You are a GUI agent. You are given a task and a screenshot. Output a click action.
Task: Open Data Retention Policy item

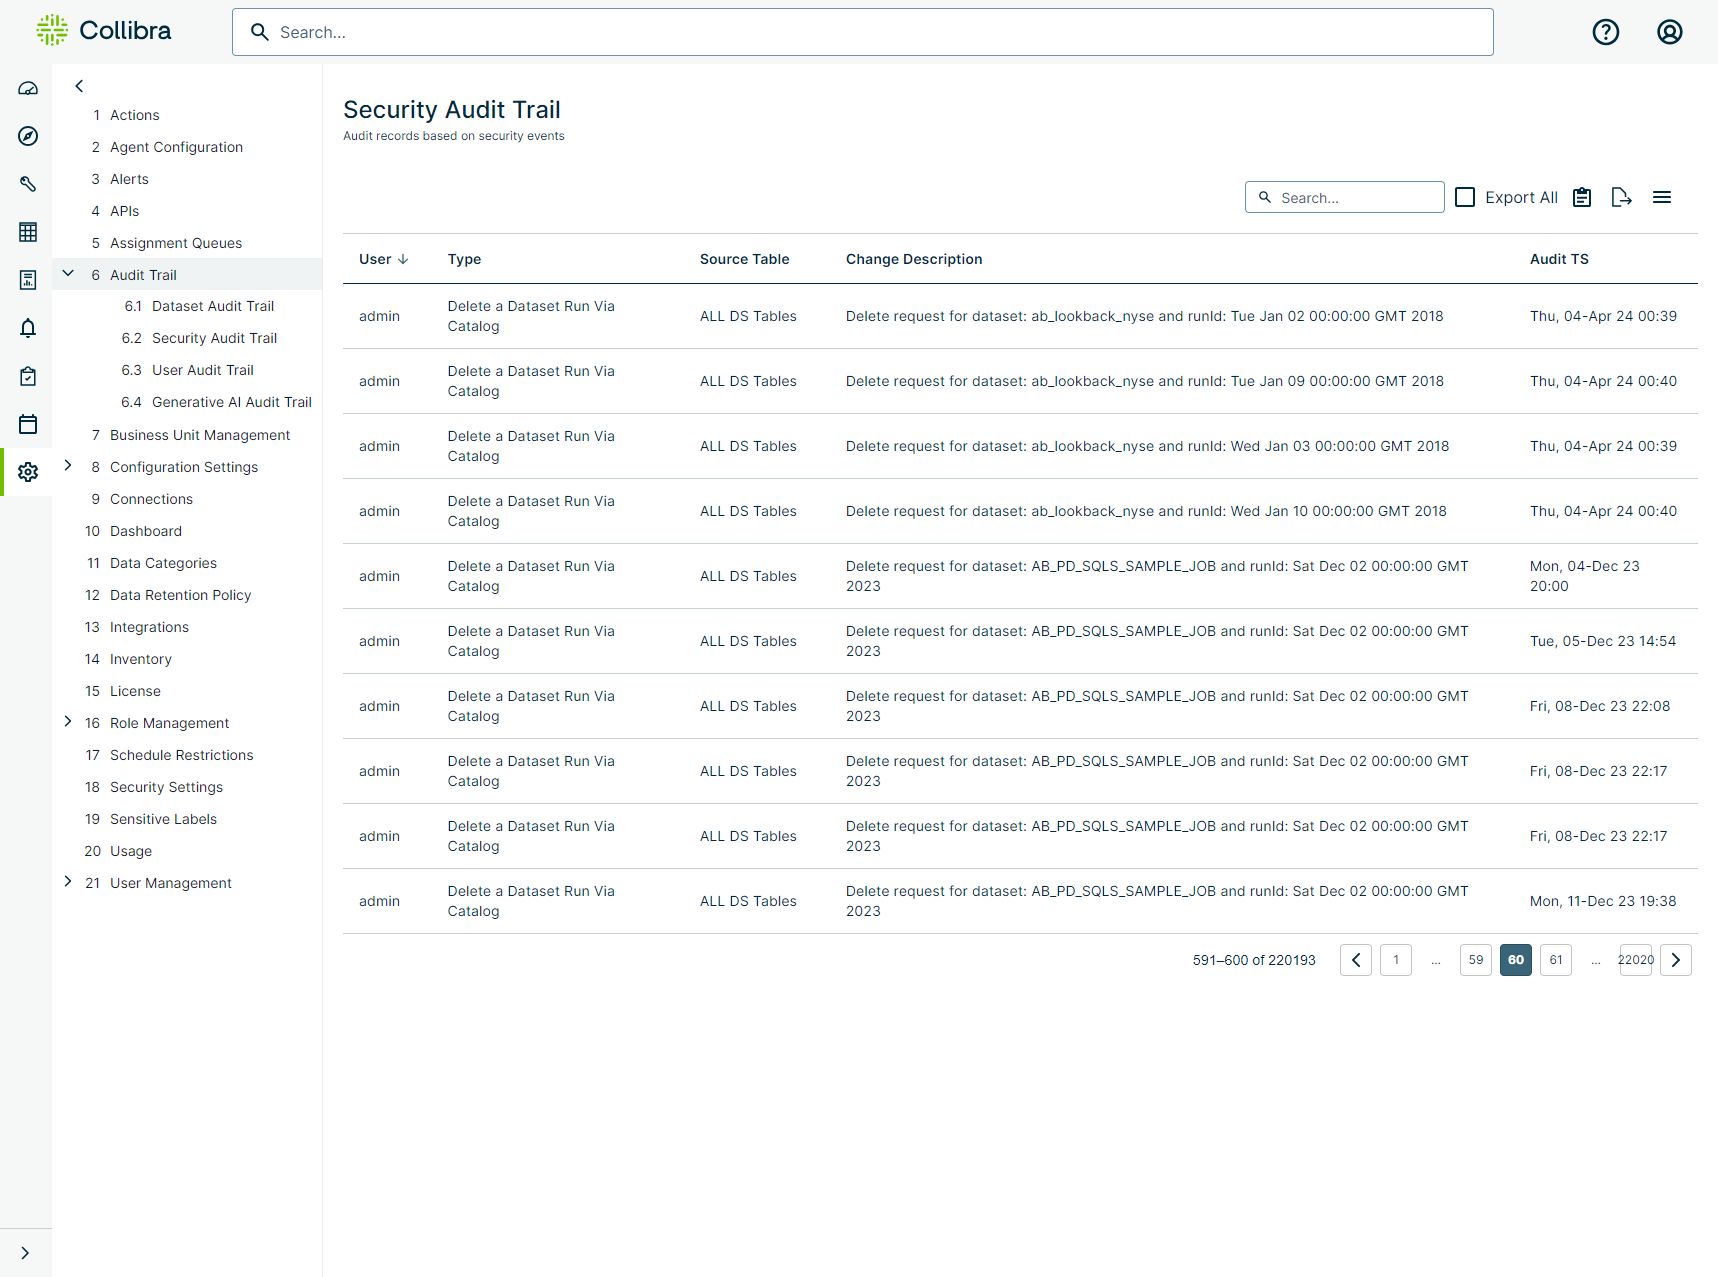click(180, 595)
